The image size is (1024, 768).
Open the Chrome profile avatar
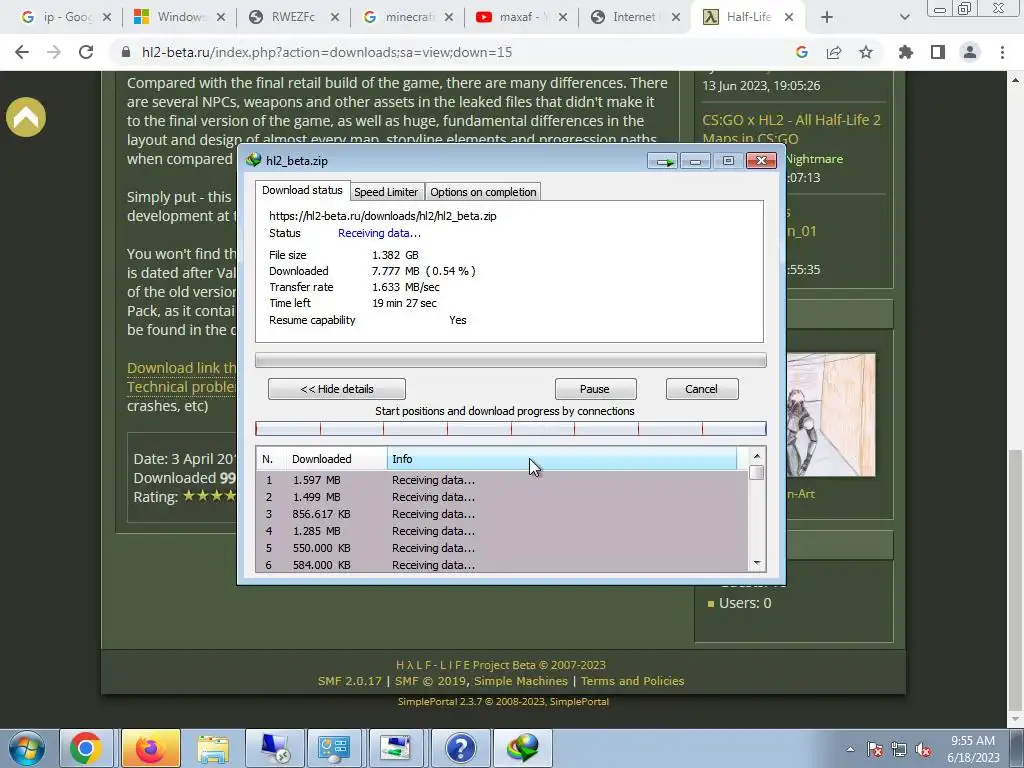(970, 52)
